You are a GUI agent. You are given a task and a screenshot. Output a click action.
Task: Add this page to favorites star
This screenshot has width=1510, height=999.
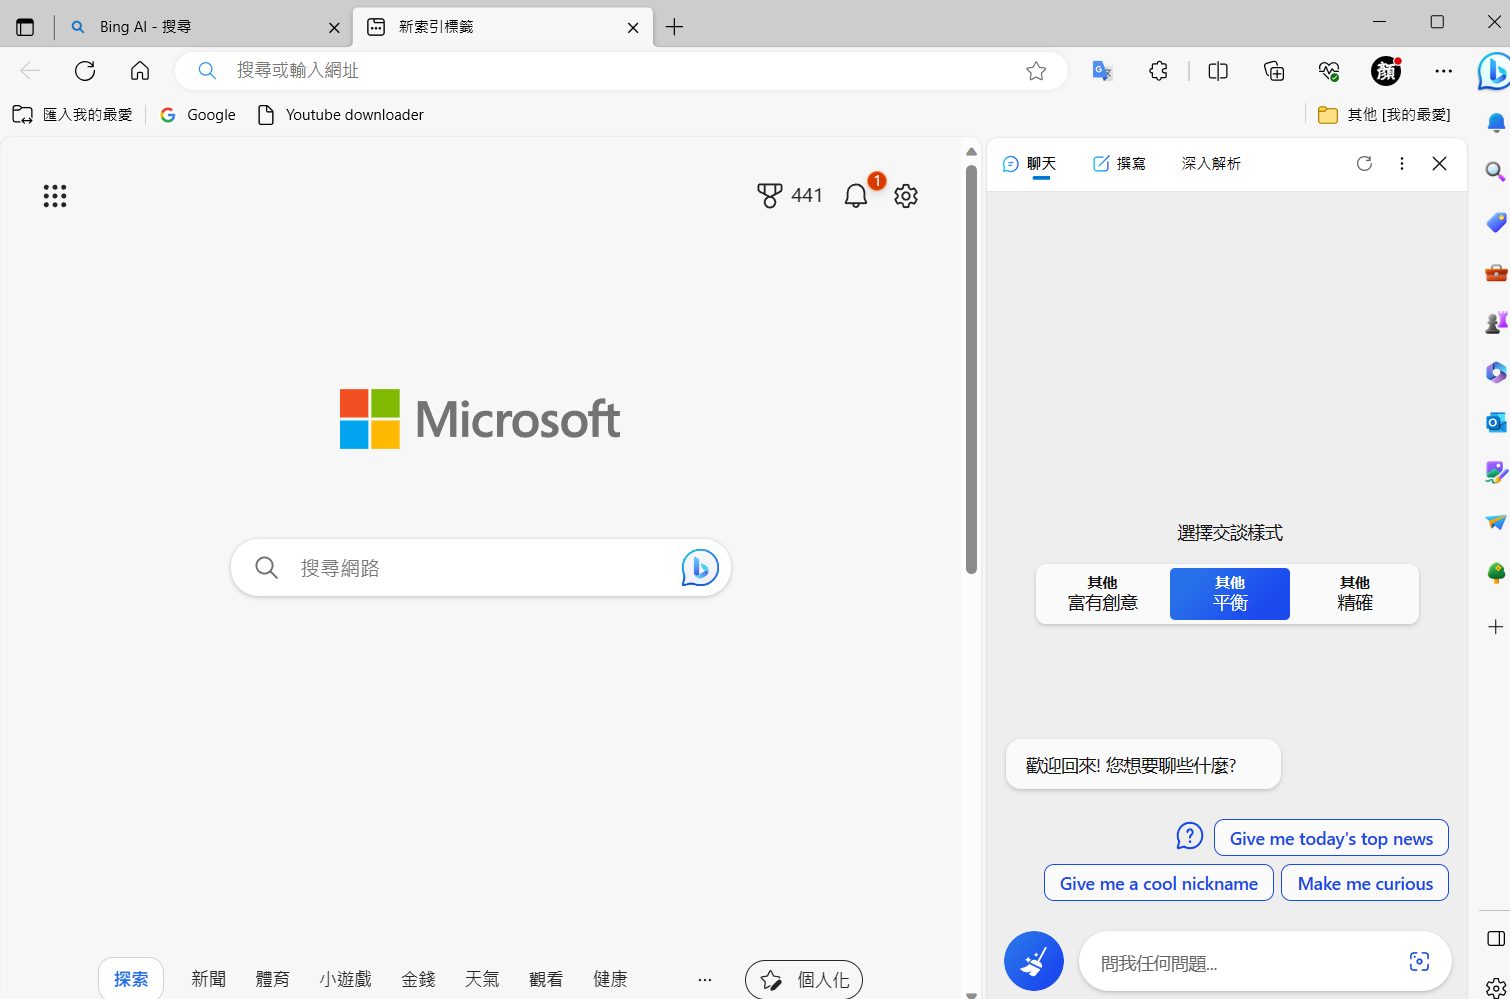1036,70
